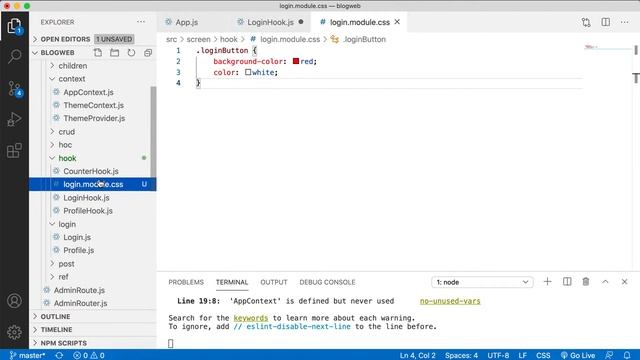The width and height of the screenshot is (640, 360).
Task: Open Source Control view with 4 changes
Action: coord(14,88)
